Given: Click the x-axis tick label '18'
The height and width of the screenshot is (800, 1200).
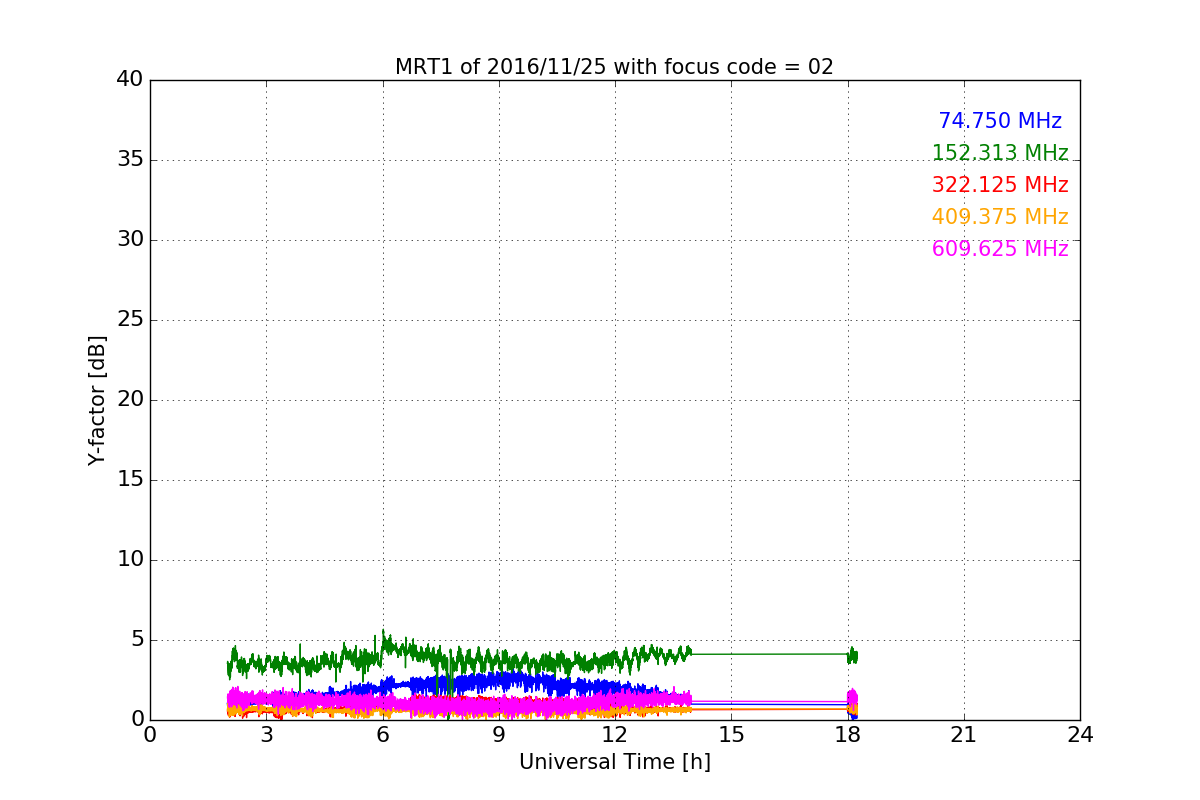Looking at the screenshot, I should 847,735.
